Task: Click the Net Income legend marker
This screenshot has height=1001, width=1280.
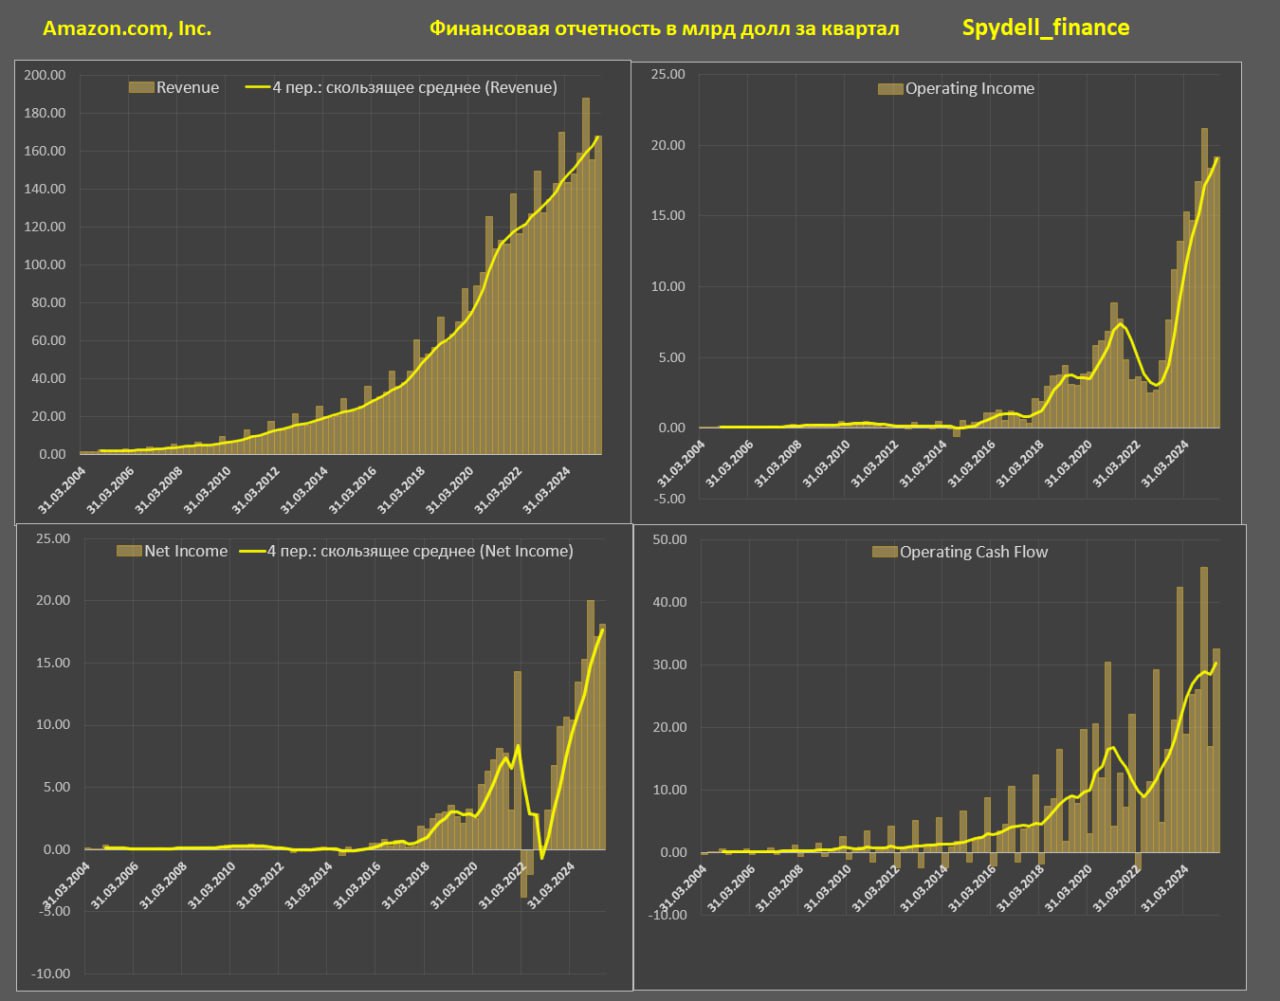Action: click(x=129, y=551)
